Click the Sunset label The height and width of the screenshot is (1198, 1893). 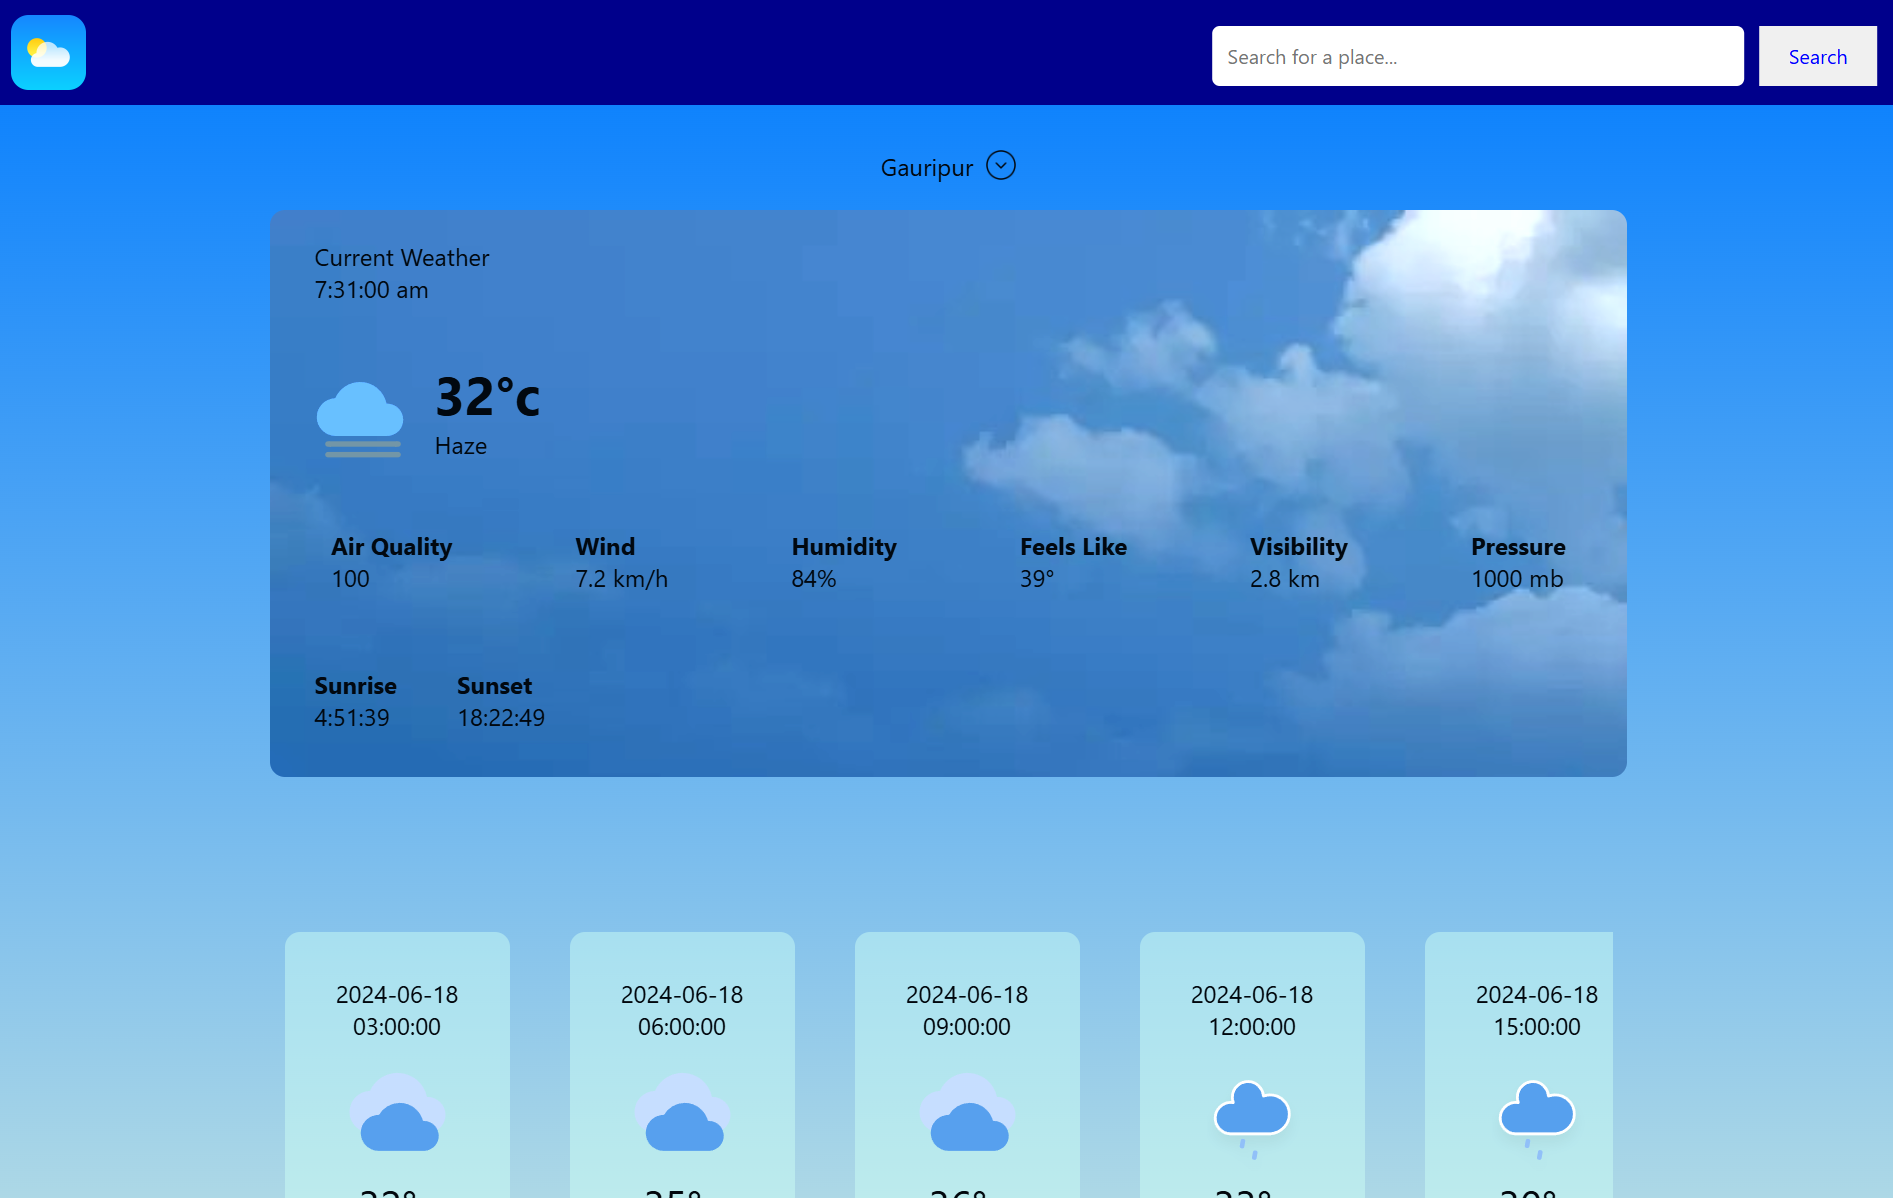(494, 686)
